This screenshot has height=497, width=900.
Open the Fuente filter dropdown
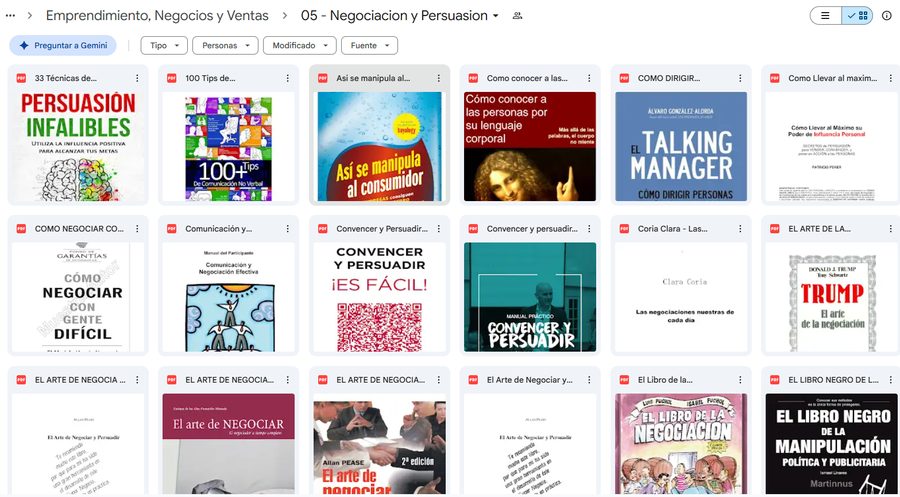[370, 45]
